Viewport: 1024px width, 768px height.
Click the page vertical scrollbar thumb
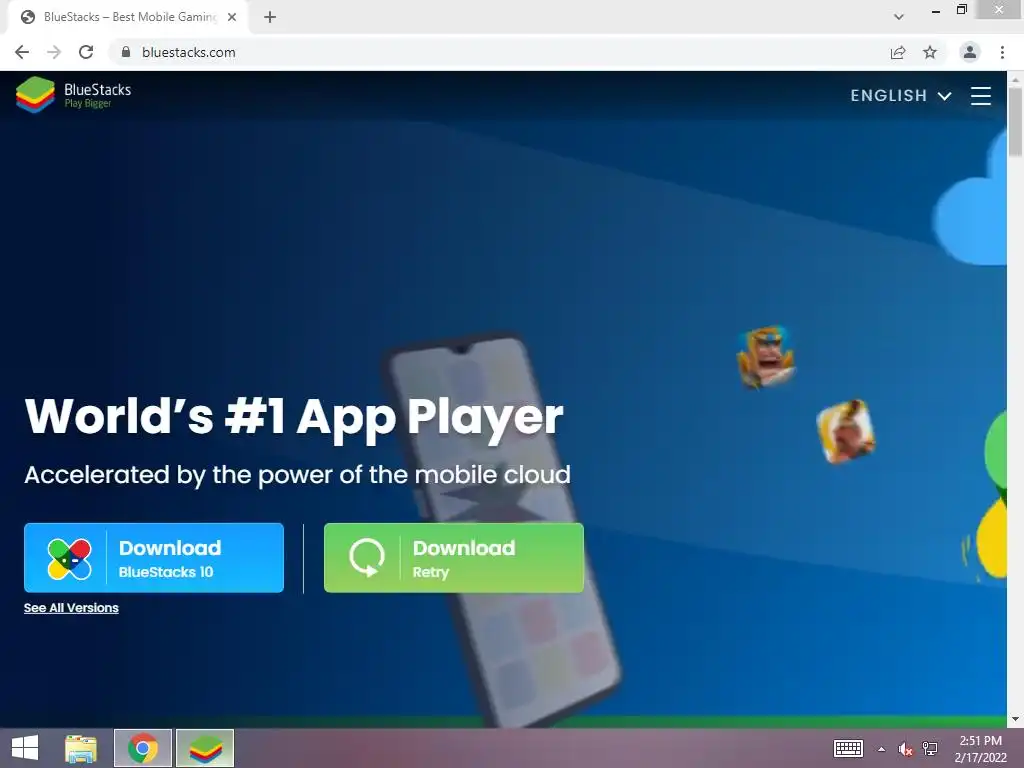tap(1015, 121)
